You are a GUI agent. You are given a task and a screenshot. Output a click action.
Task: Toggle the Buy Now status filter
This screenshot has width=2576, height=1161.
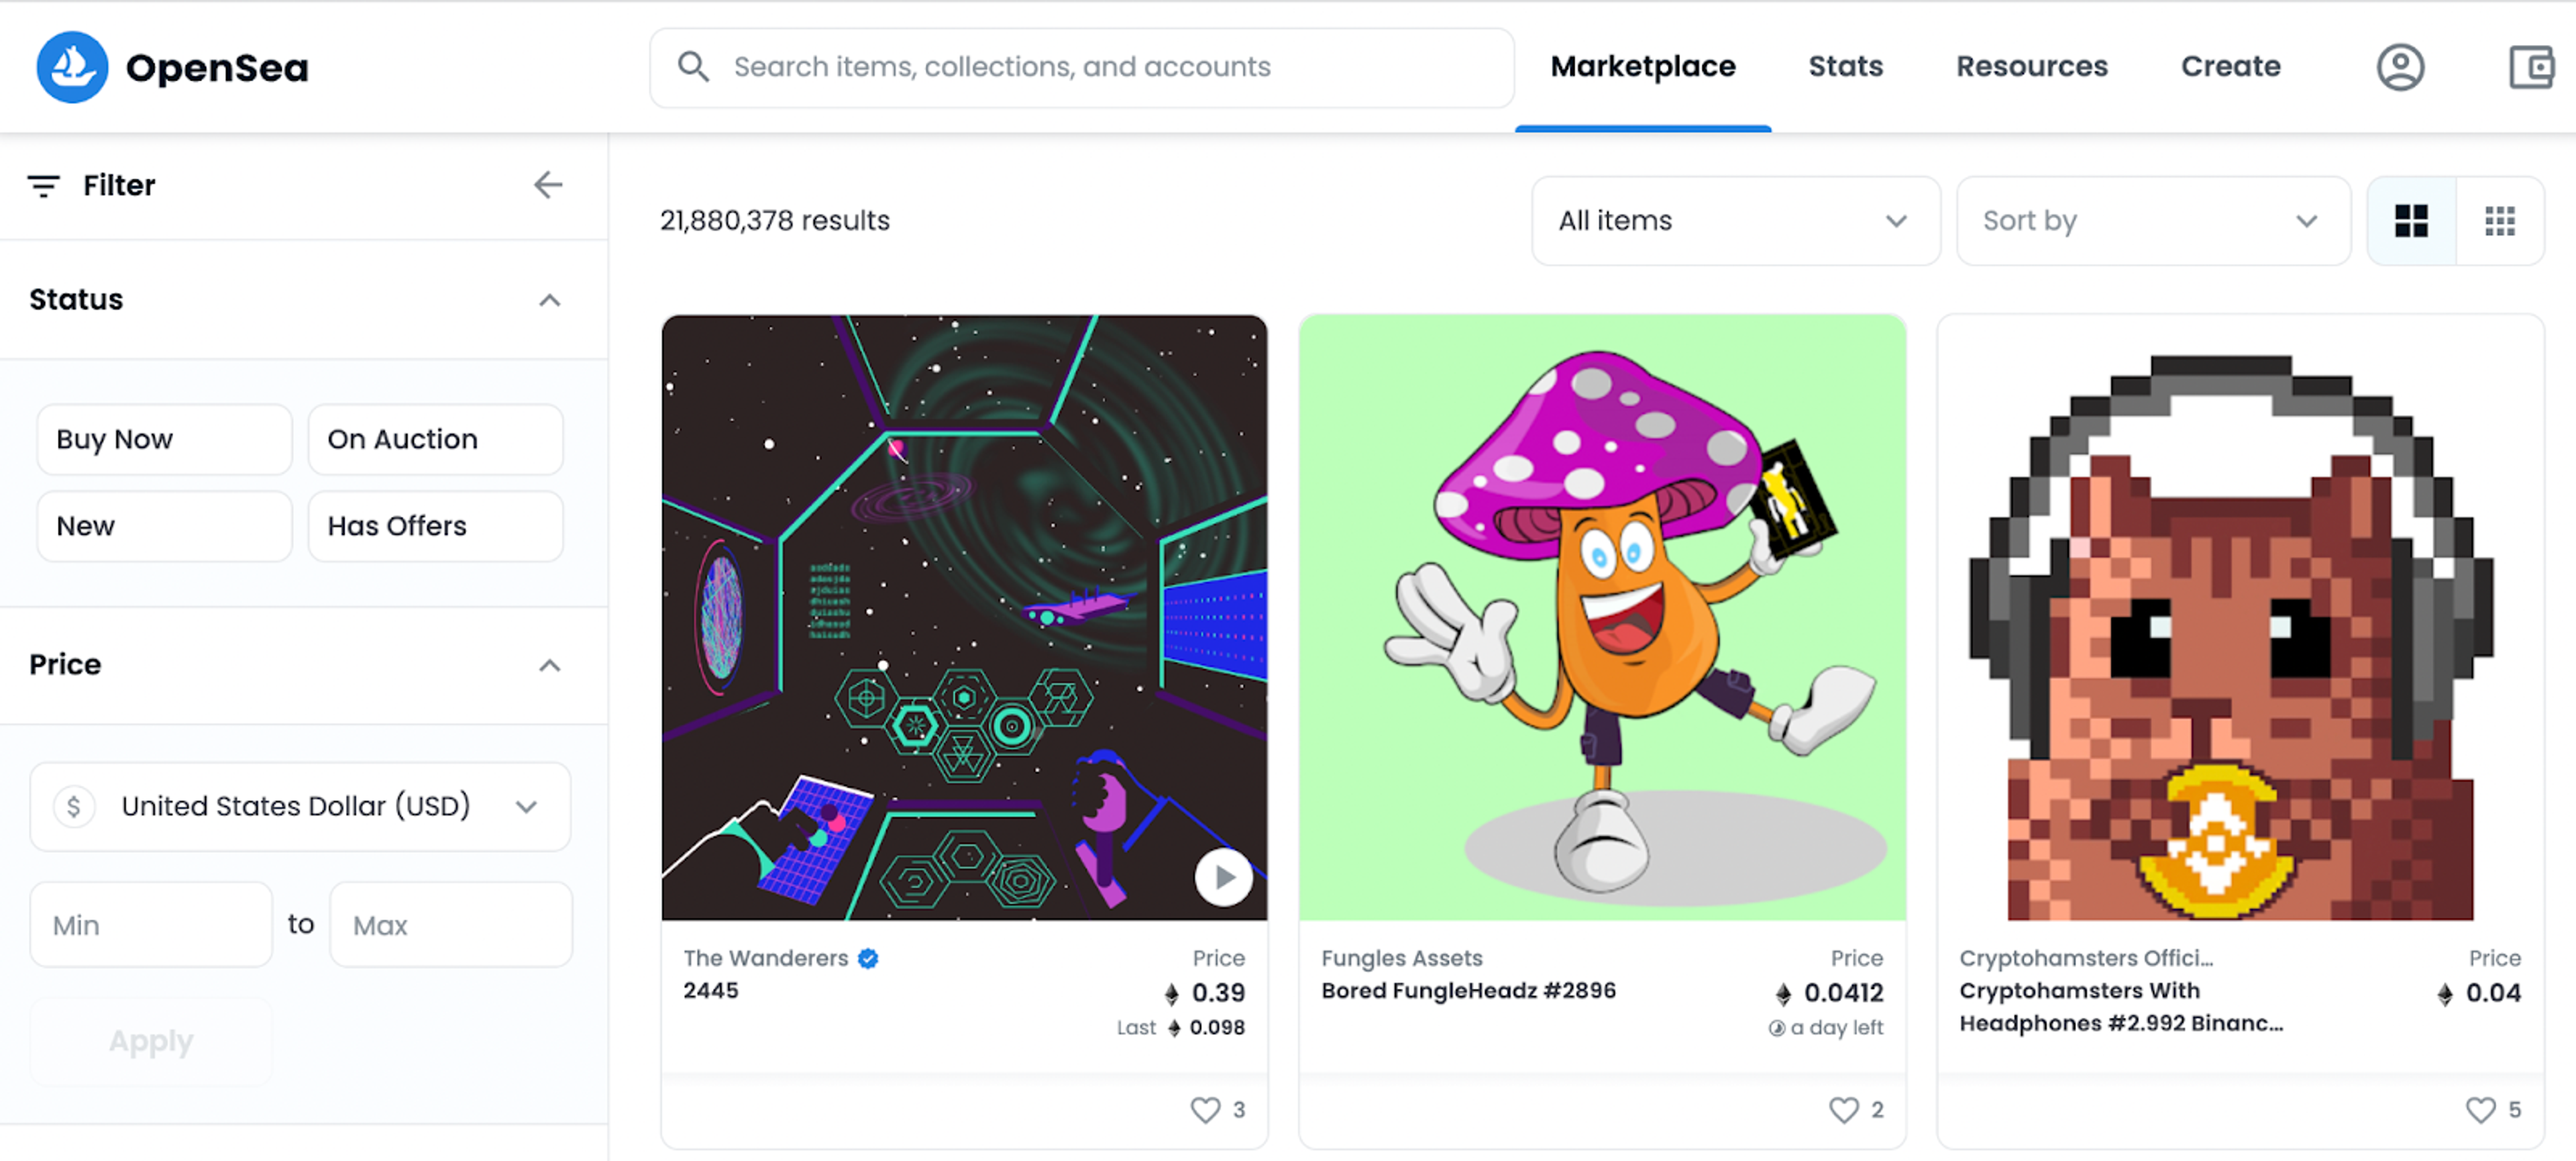[164, 439]
